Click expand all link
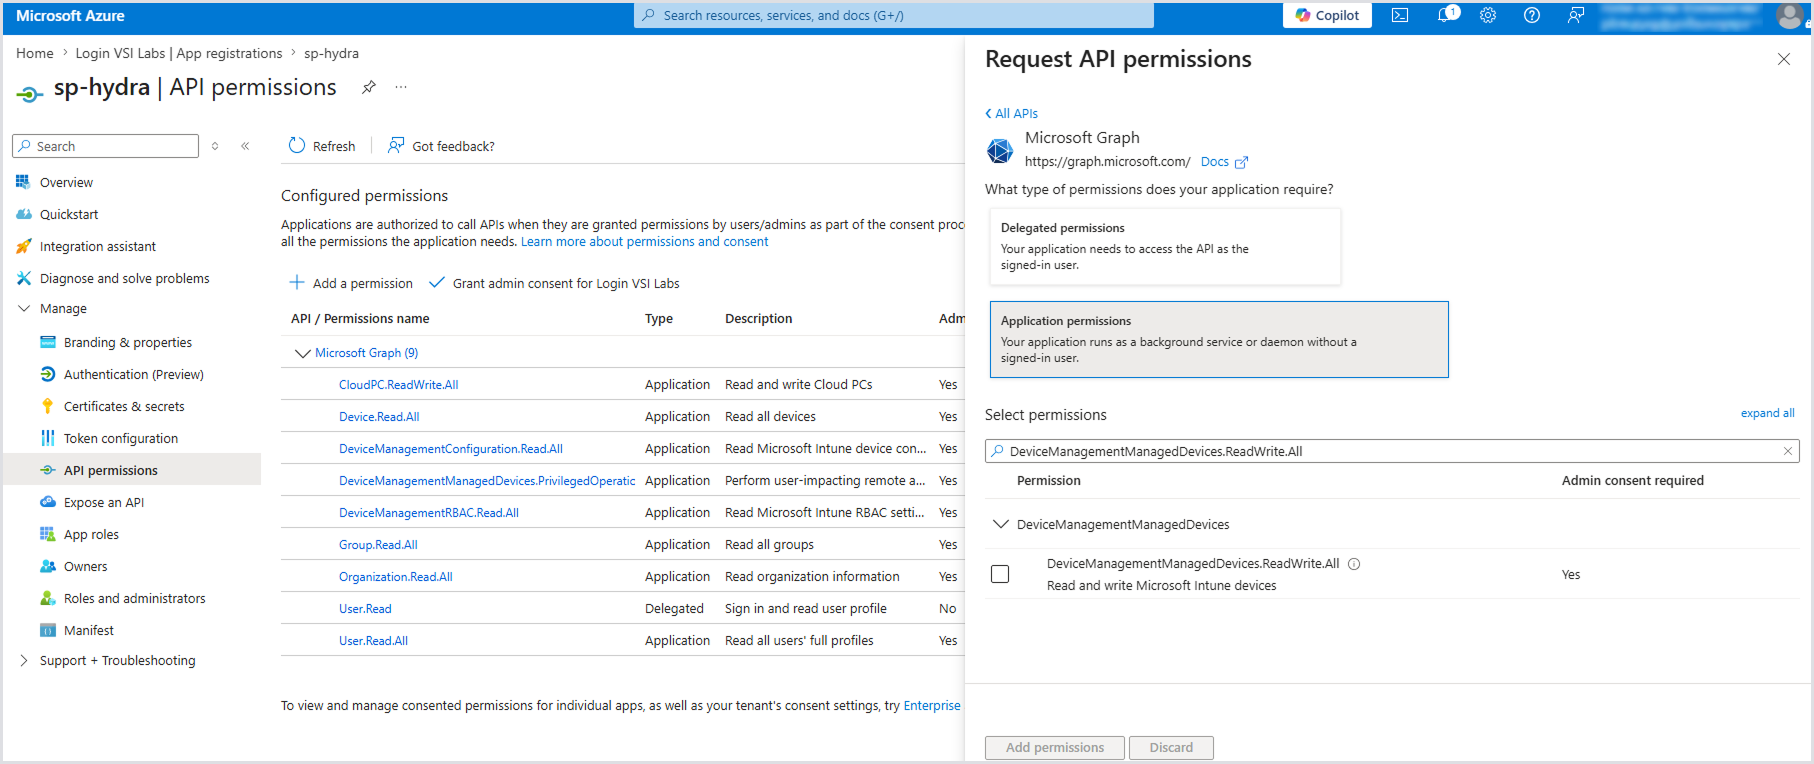 click(1767, 413)
